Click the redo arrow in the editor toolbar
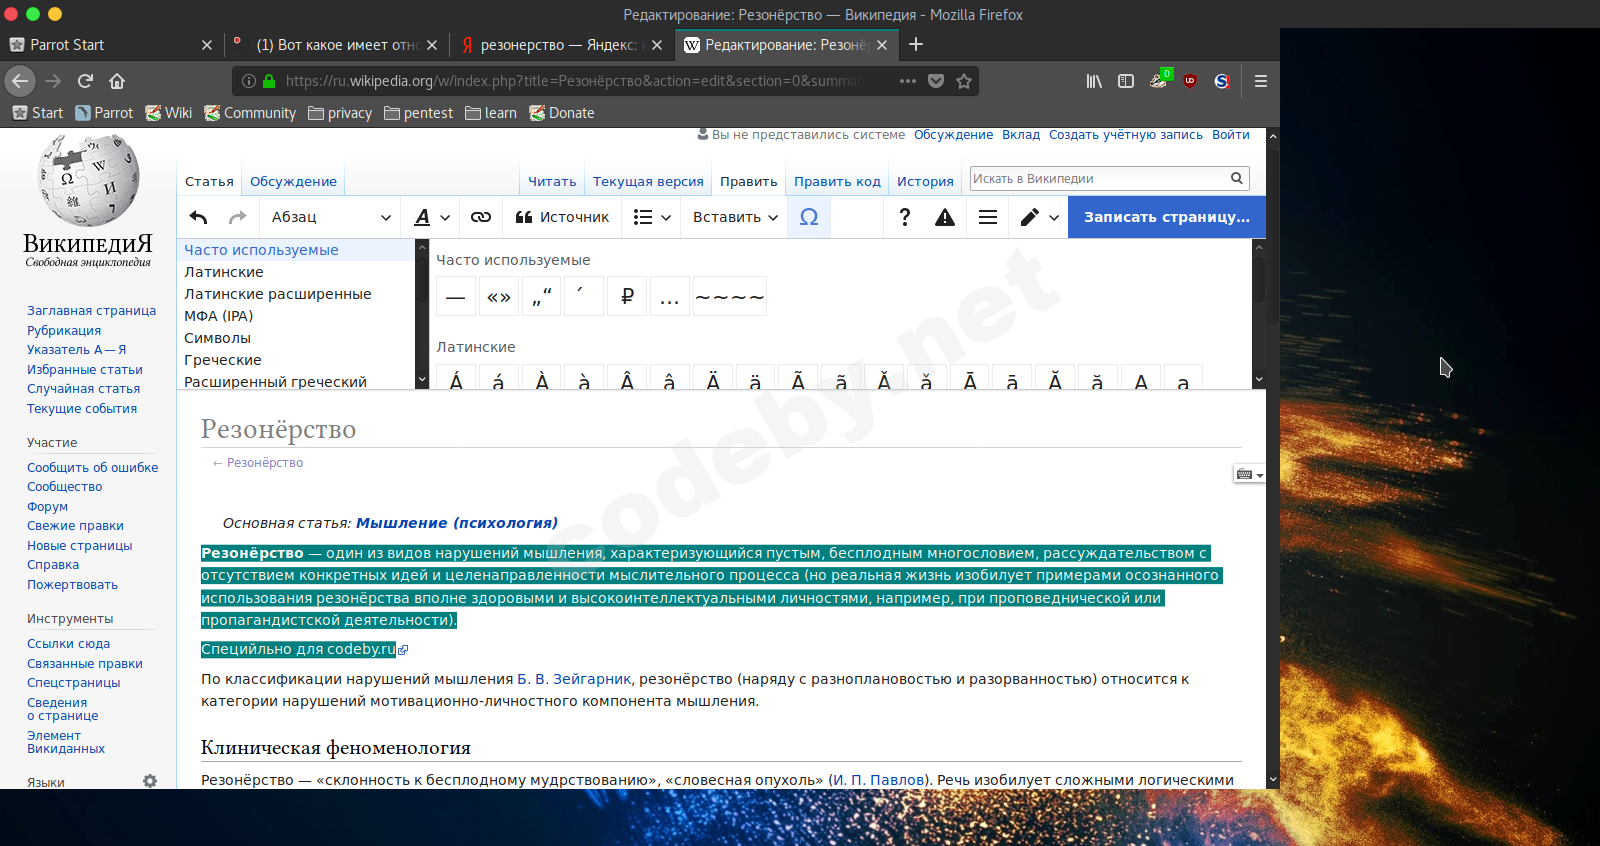 [x=237, y=217]
